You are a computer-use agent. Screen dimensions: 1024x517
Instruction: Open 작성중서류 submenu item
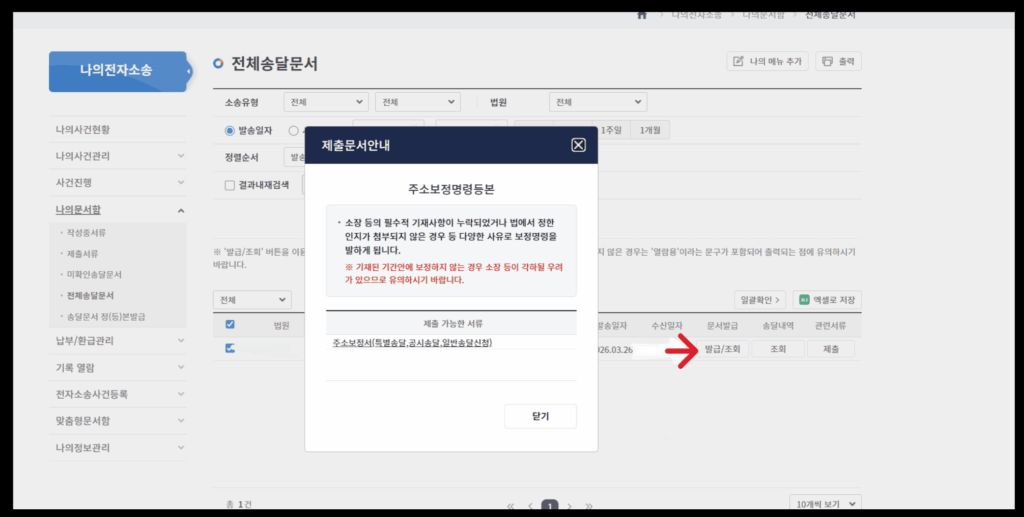pos(86,232)
